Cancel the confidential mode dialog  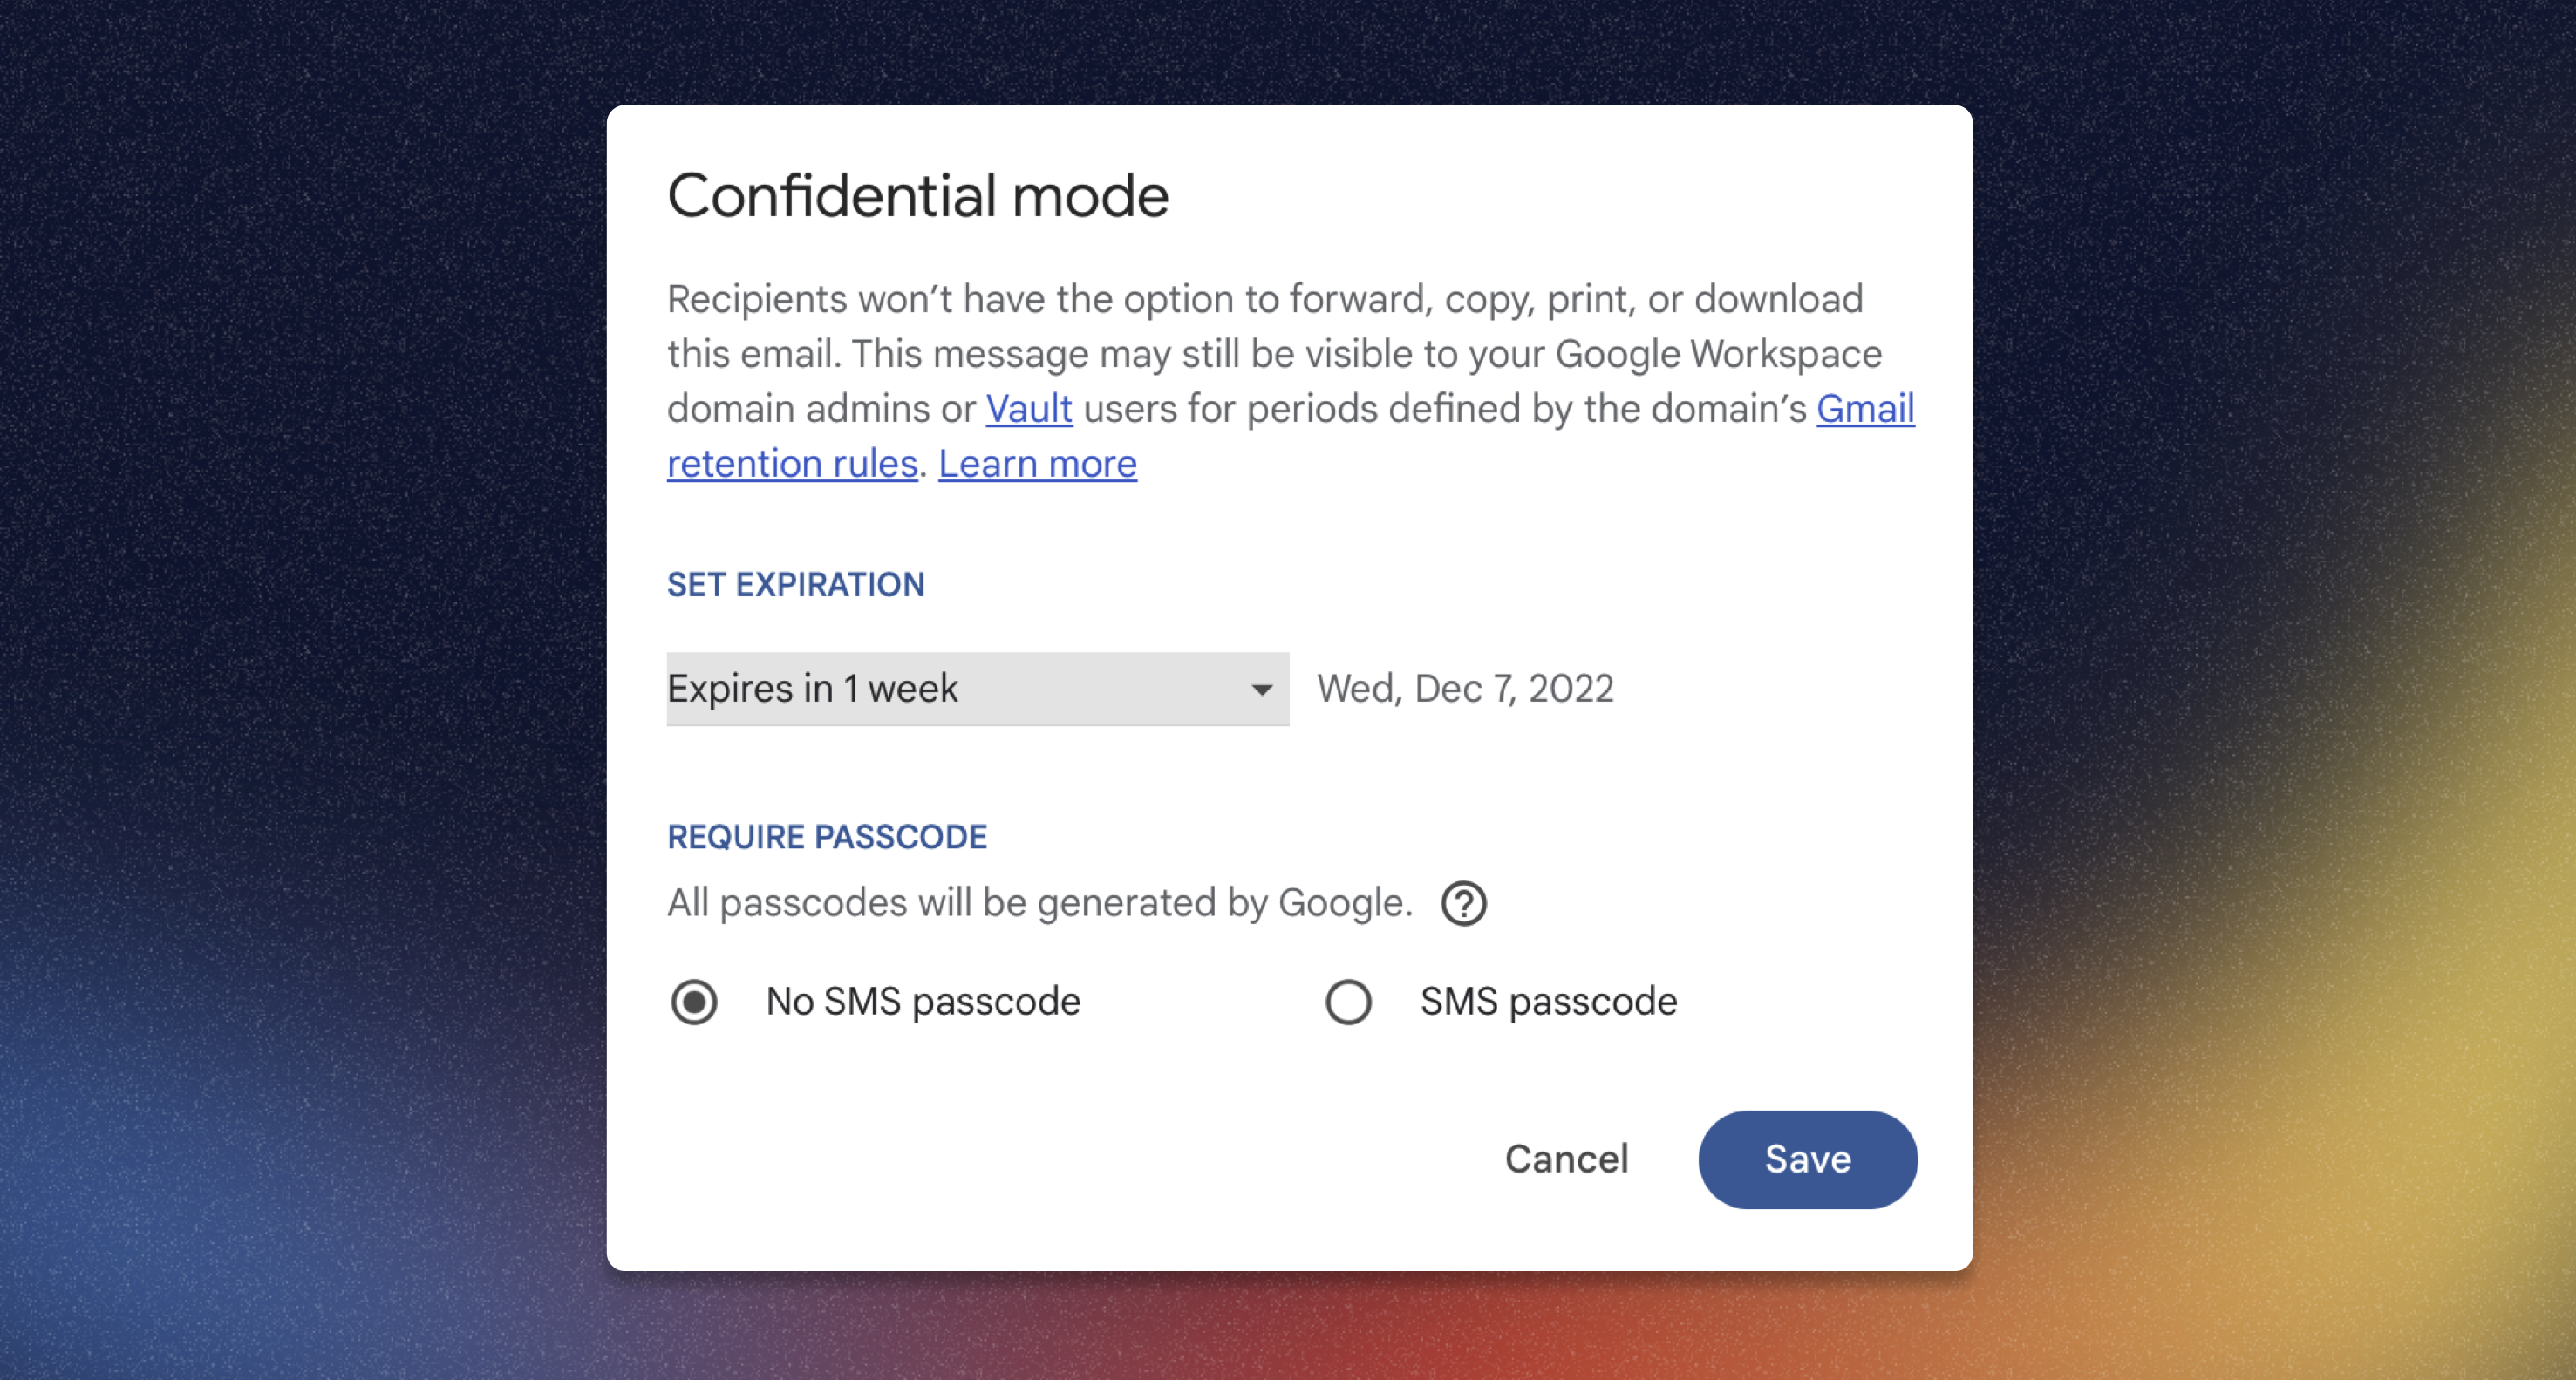[x=1566, y=1159]
